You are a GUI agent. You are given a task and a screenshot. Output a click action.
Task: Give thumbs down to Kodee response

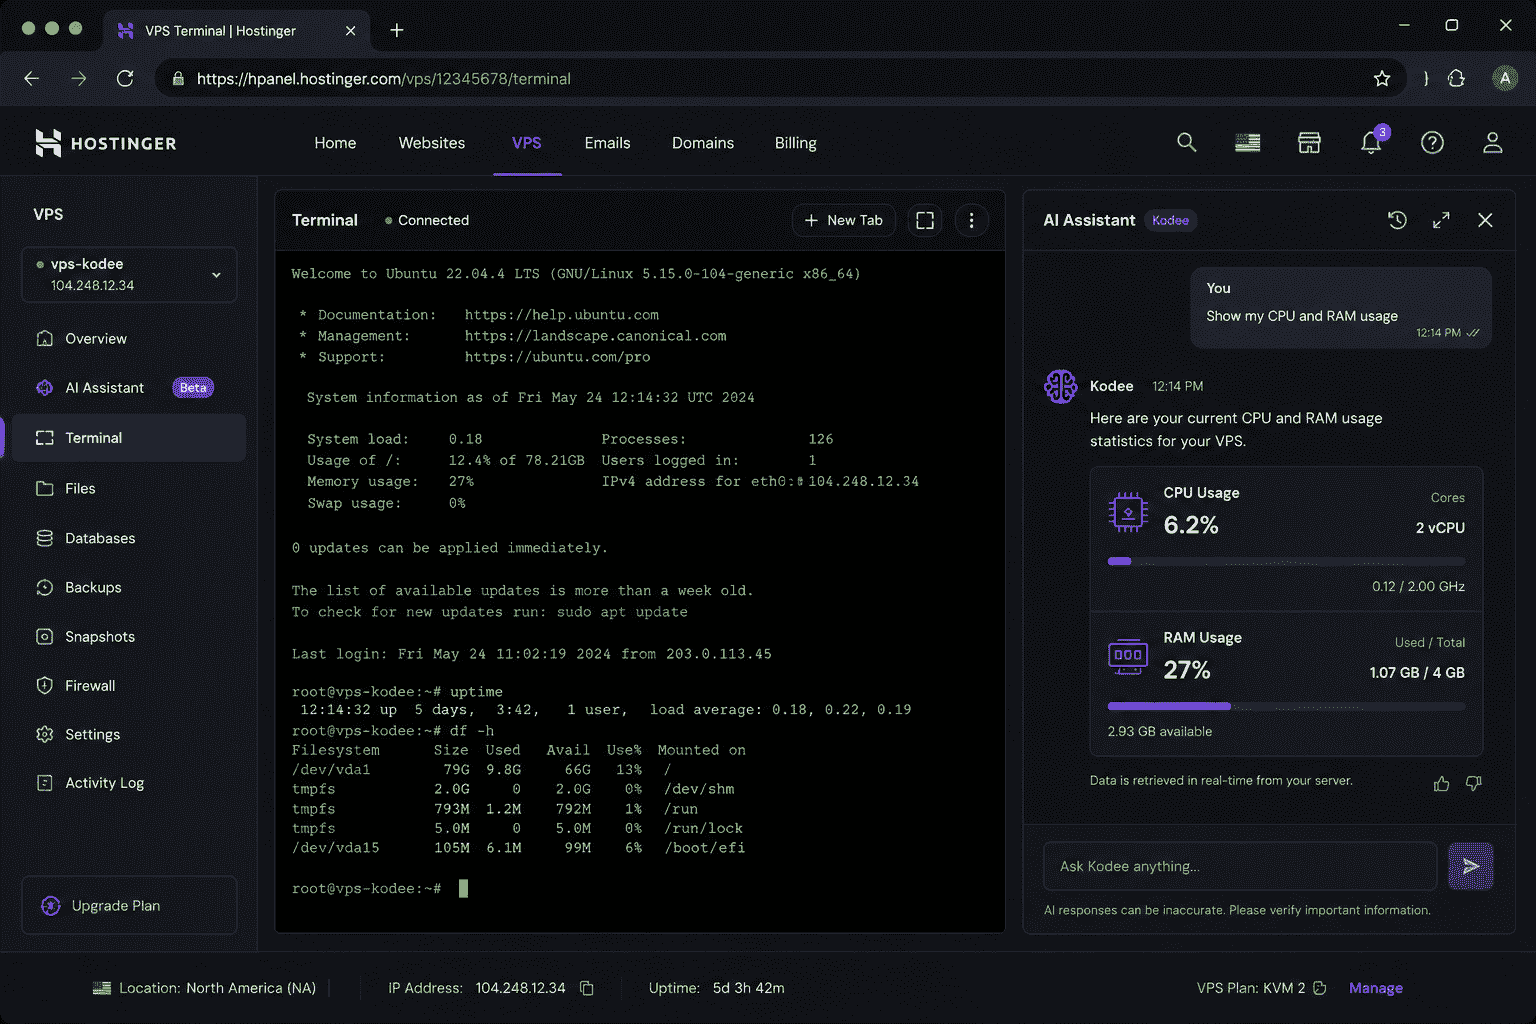1473,783
